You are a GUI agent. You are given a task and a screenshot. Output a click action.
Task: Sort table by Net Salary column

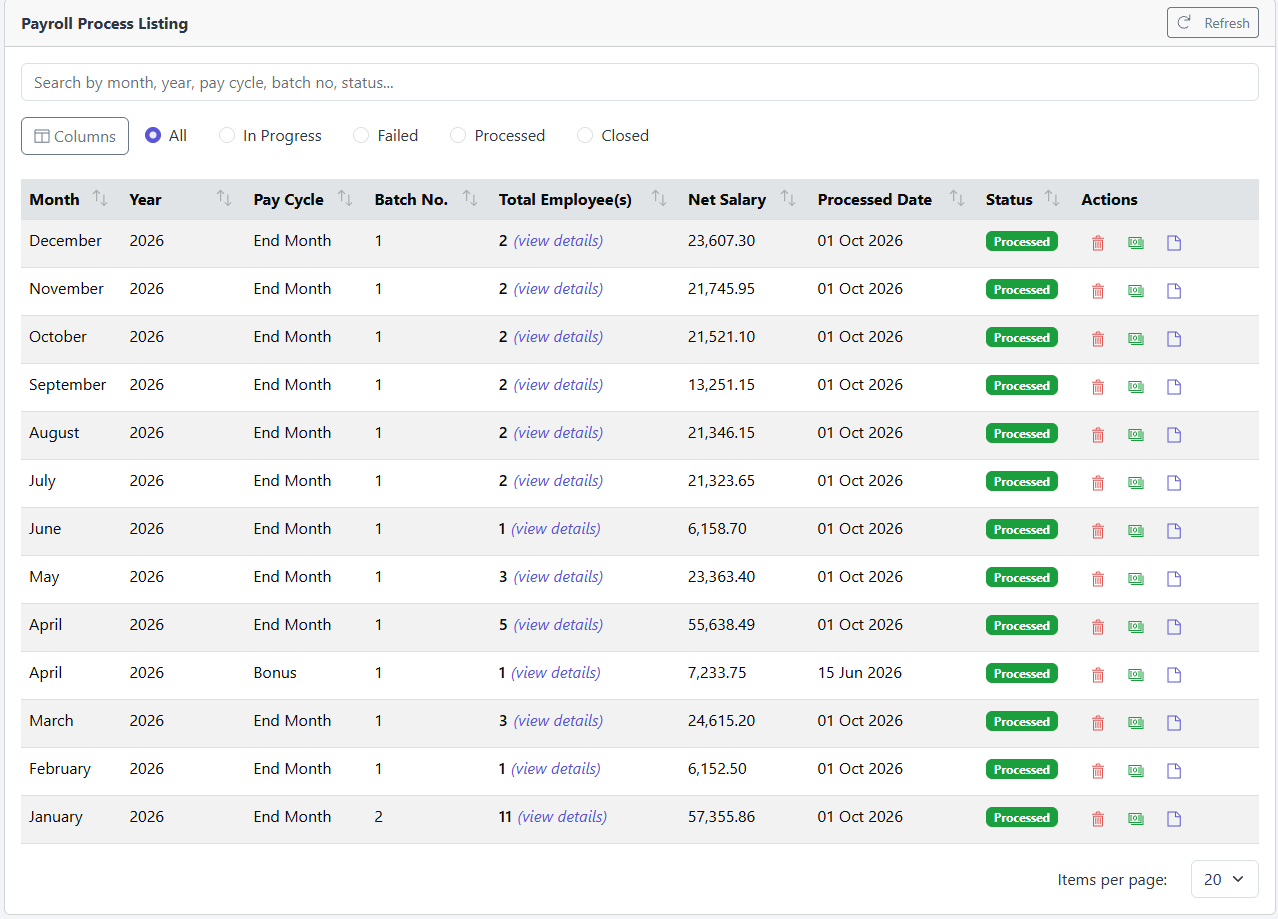pyautogui.click(x=788, y=199)
